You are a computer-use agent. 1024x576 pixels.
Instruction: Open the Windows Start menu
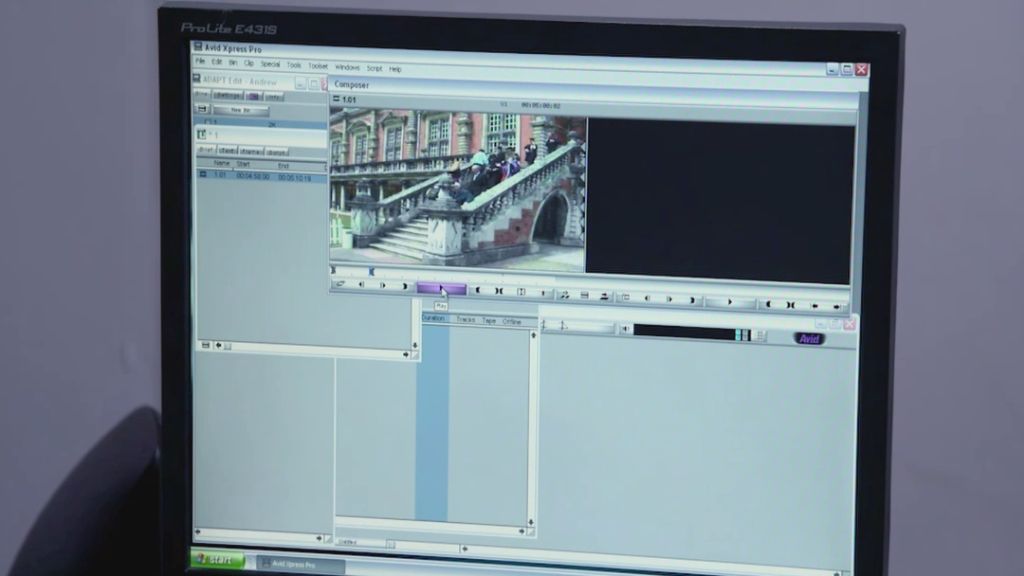click(x=217, y=560)
